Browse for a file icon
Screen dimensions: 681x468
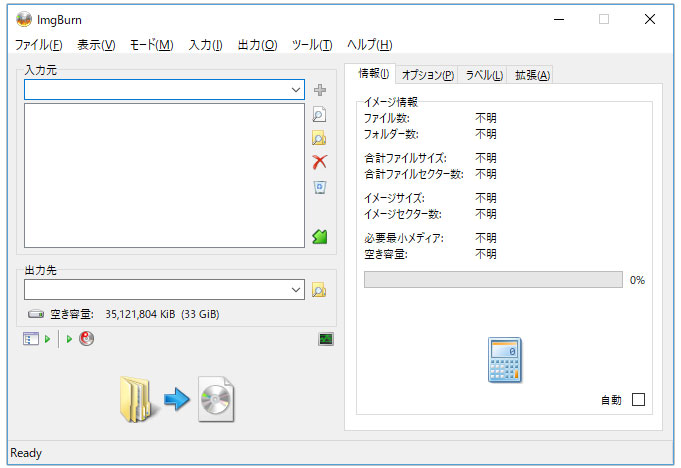tap(319, 115)
